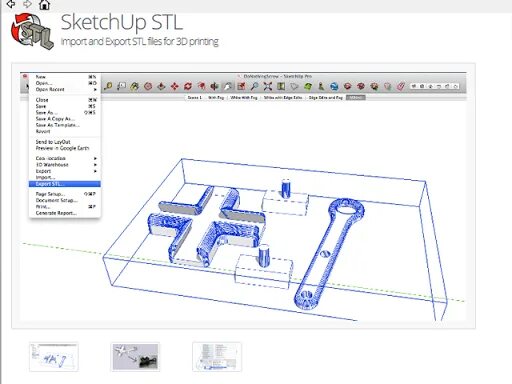This screenshot has height=384, width=512.
Task: Click the green terrain icon
Action: tap(308, 86)
